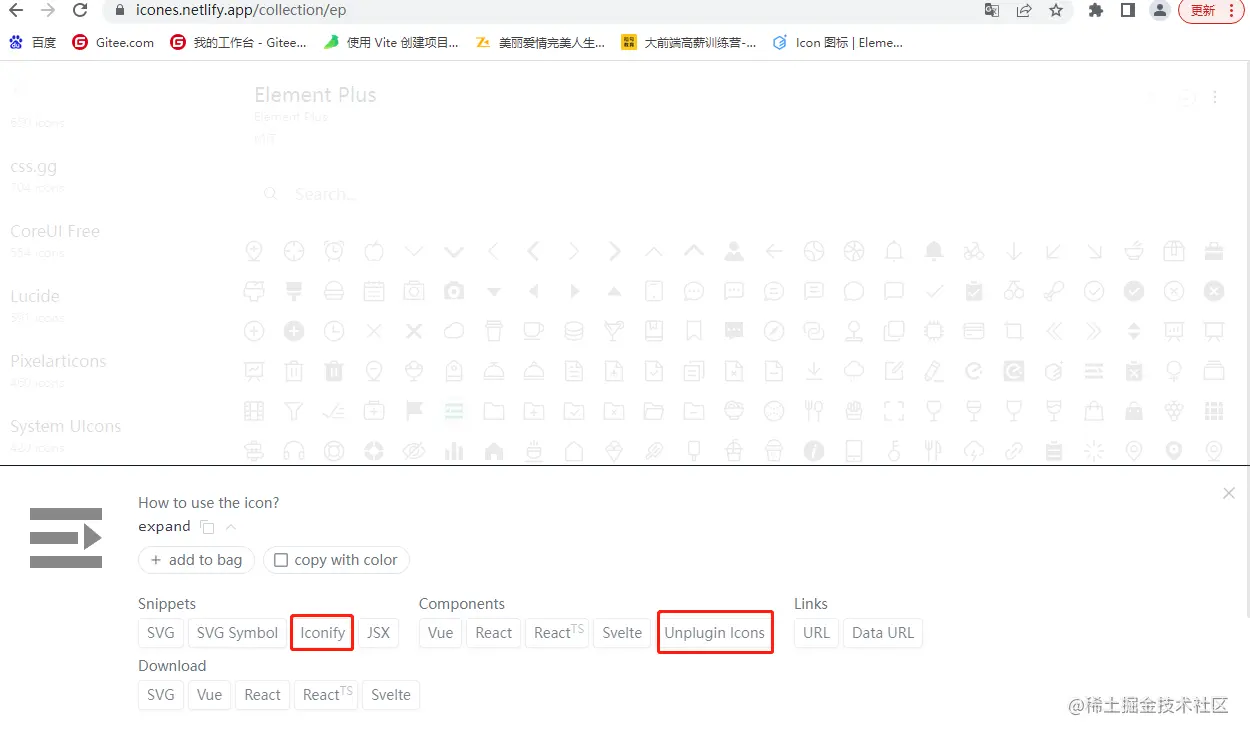This screenshot has height=737, width=1250.
Task: Open the 我的工作台 - Gitee bookmark
Action: pos(239,42)
